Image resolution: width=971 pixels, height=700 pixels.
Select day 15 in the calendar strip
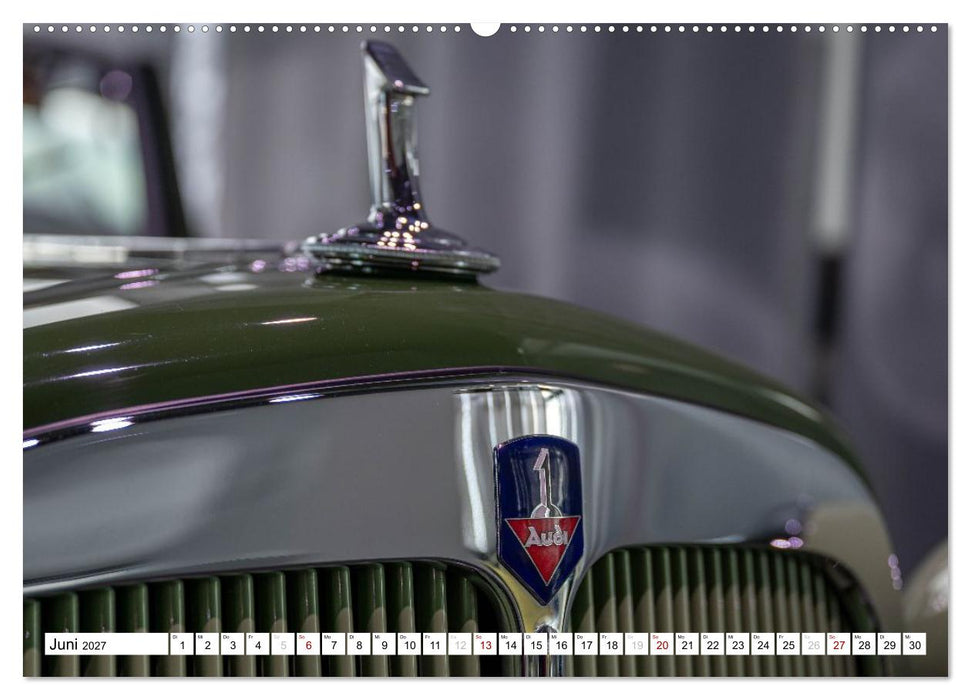point(536,644)
